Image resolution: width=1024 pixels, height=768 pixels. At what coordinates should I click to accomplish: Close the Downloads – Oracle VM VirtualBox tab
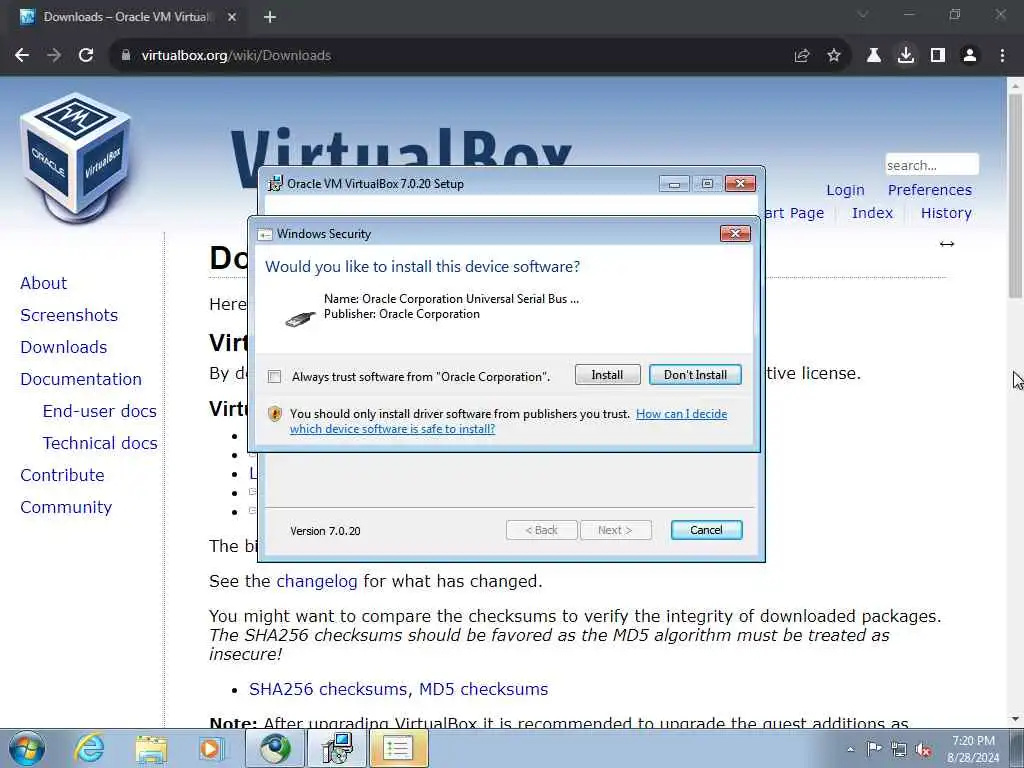232,17
